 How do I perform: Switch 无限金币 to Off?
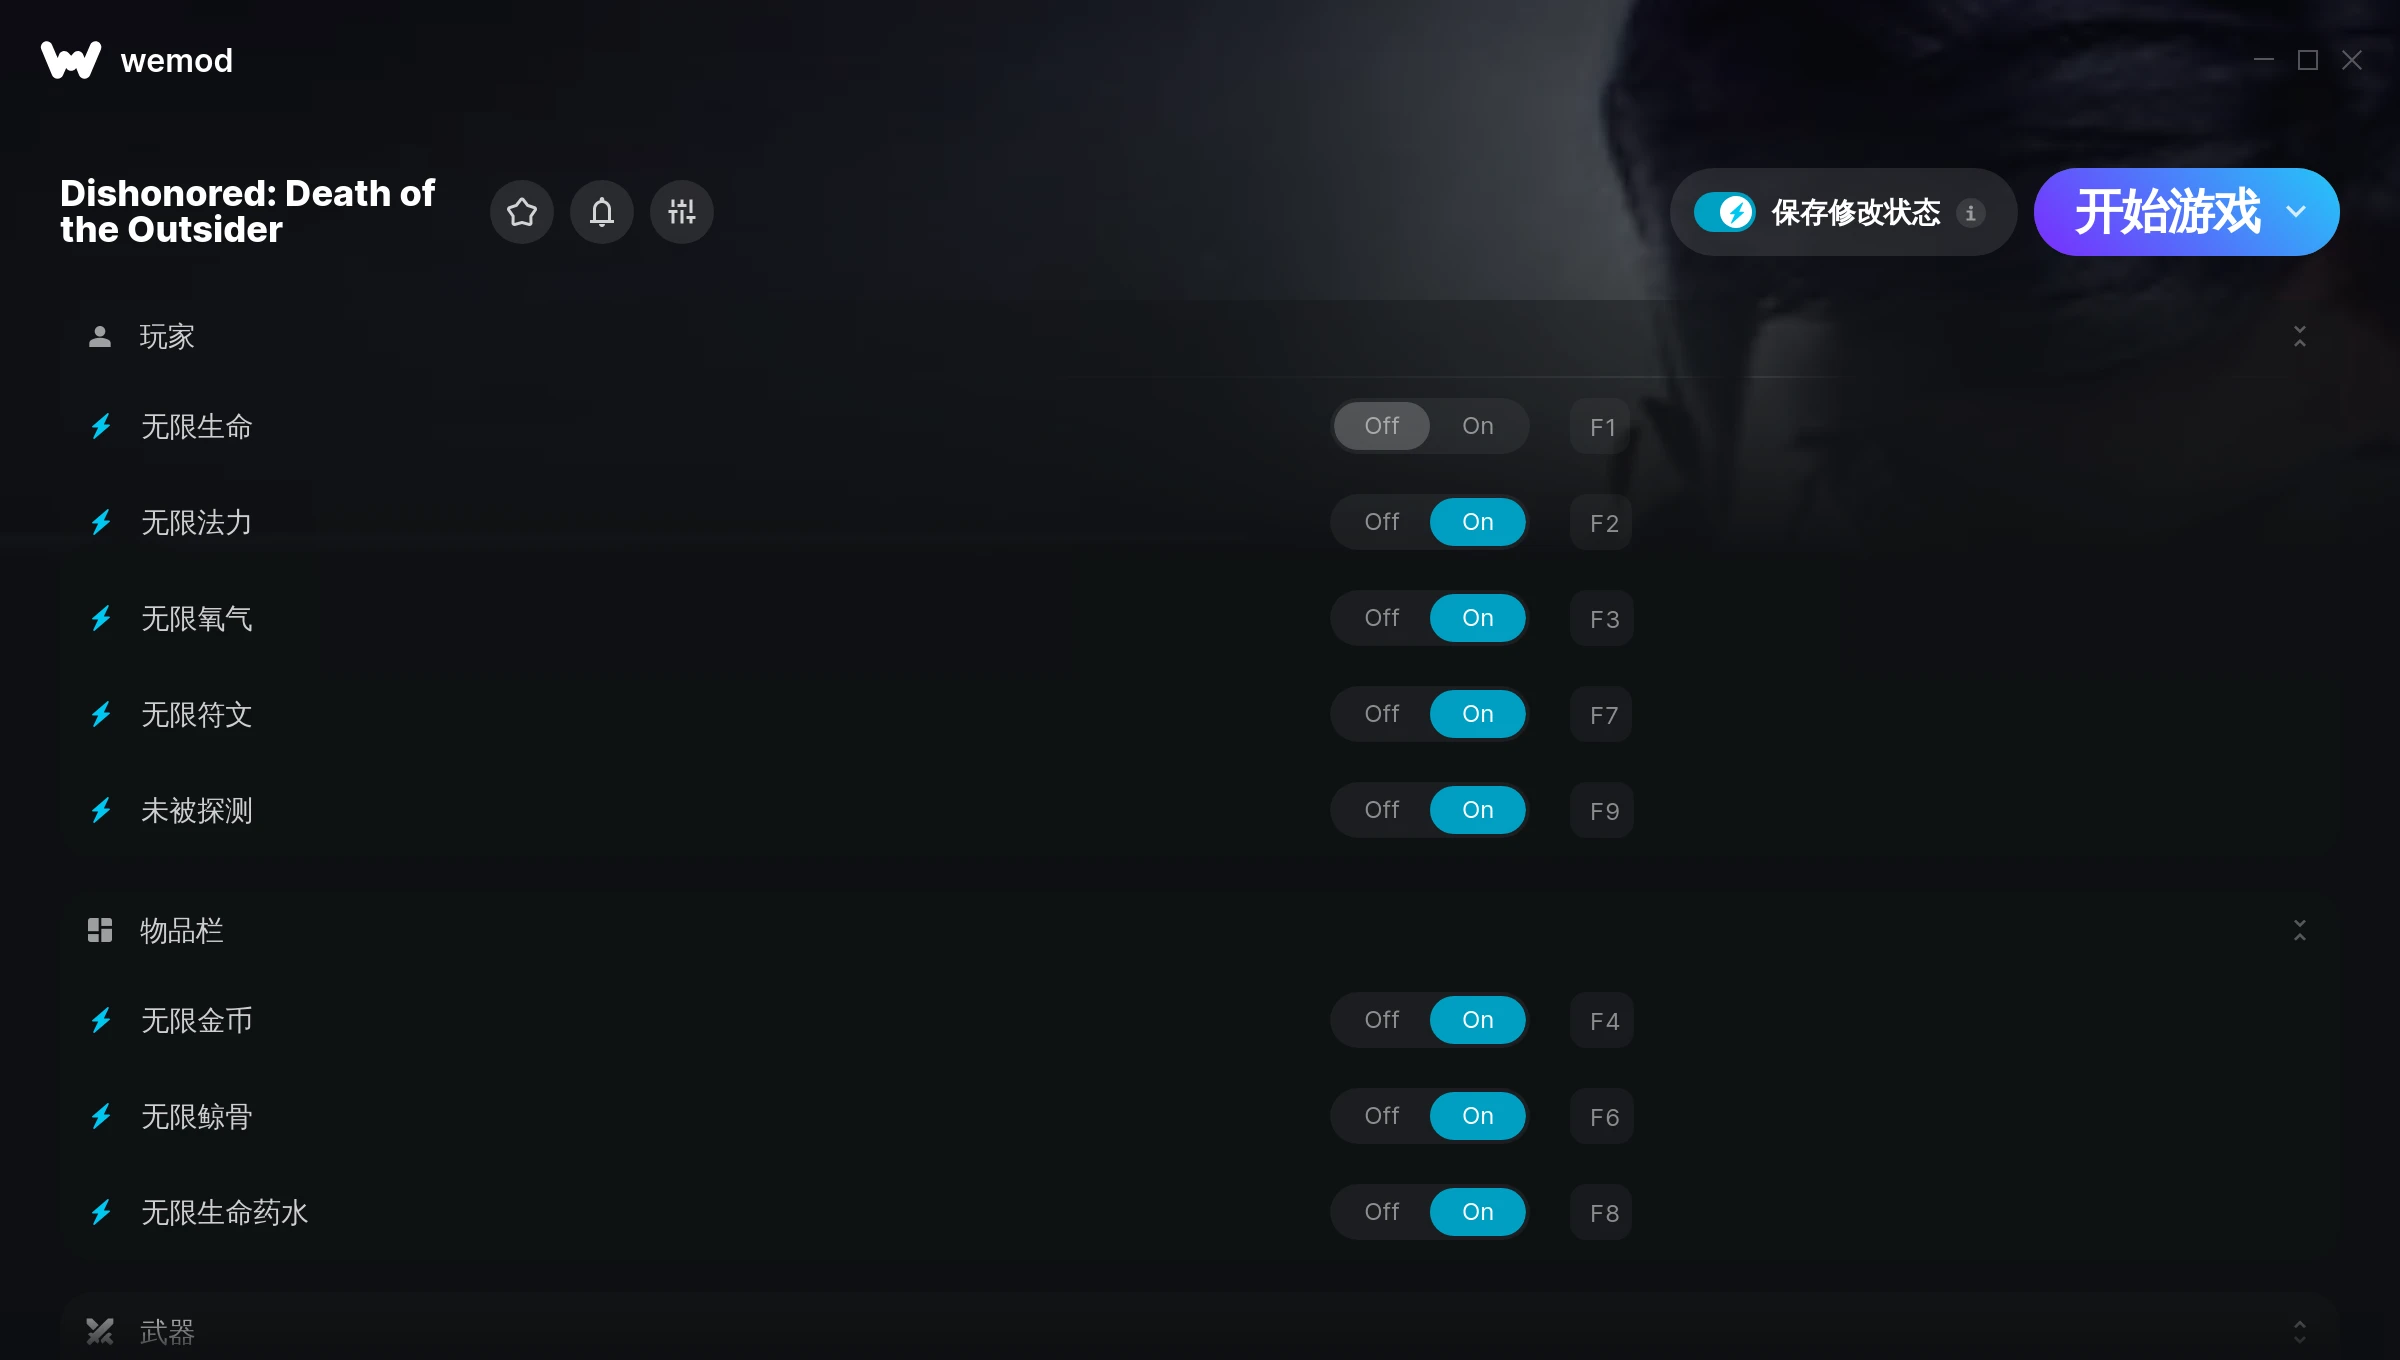(1382, 1020)
